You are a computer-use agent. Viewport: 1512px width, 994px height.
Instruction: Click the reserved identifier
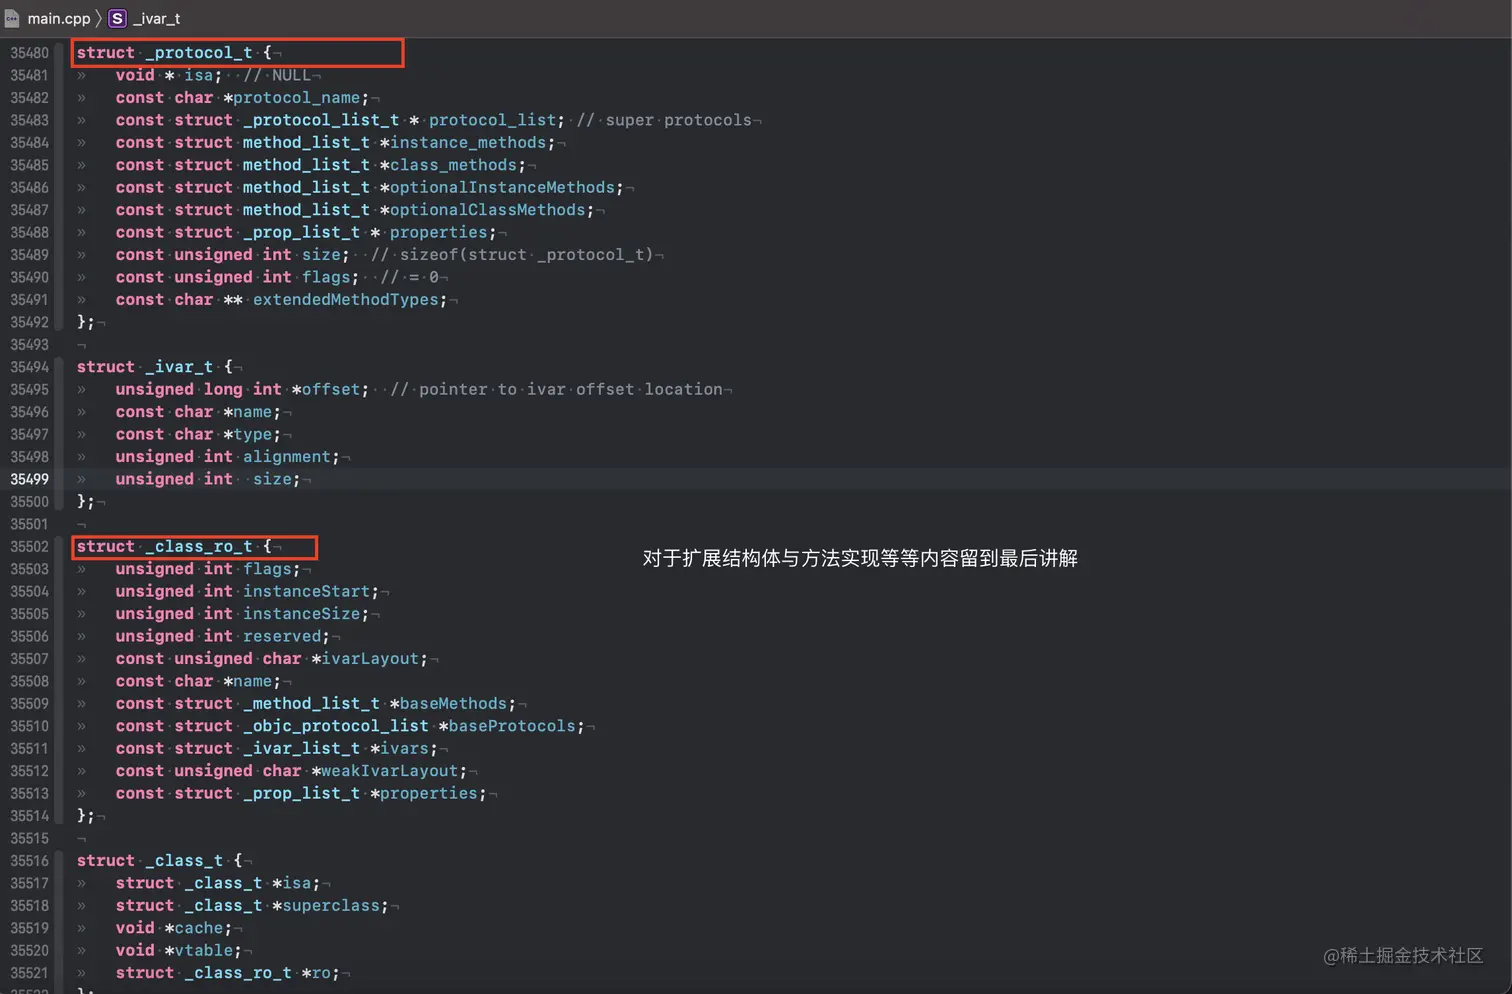click(x=281, y=636)
